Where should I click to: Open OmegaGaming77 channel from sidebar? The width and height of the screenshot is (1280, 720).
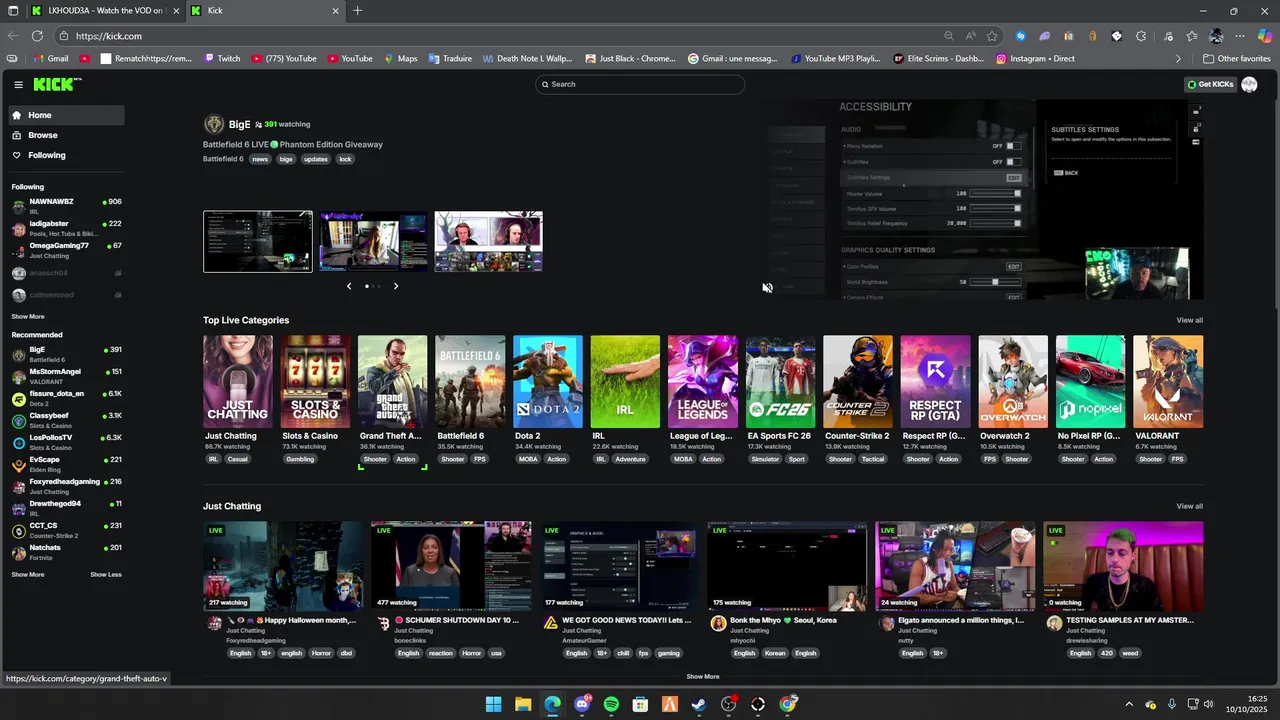tap(67, 250)
